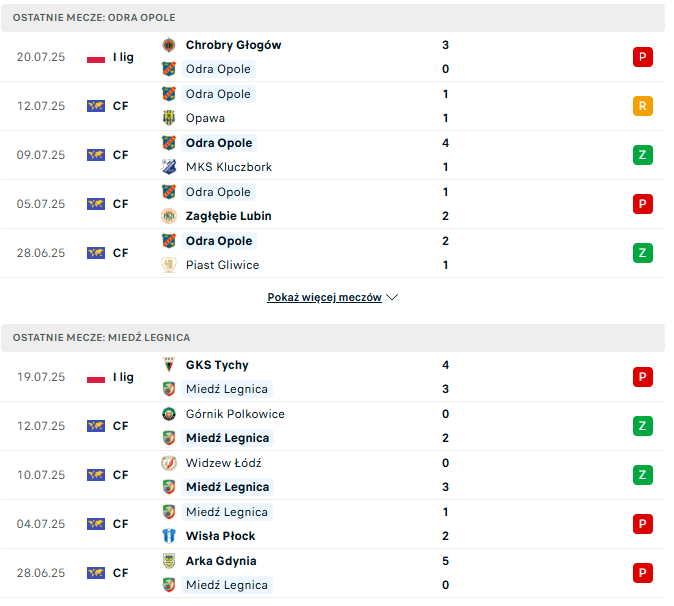Click the MKS Kluczbork crest icon
674x606 pixels.
169,167
